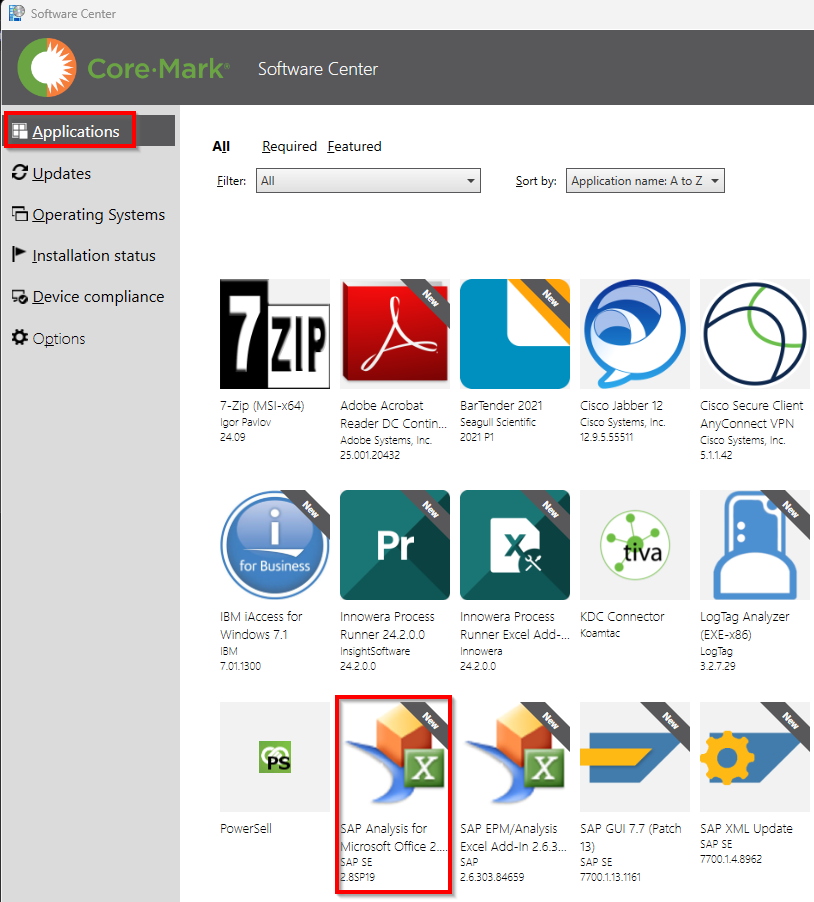Image resolution: width=814 pixels, height=902 pixels.
Task: Click version text 25.001.20432
Action: pos(370,455)
